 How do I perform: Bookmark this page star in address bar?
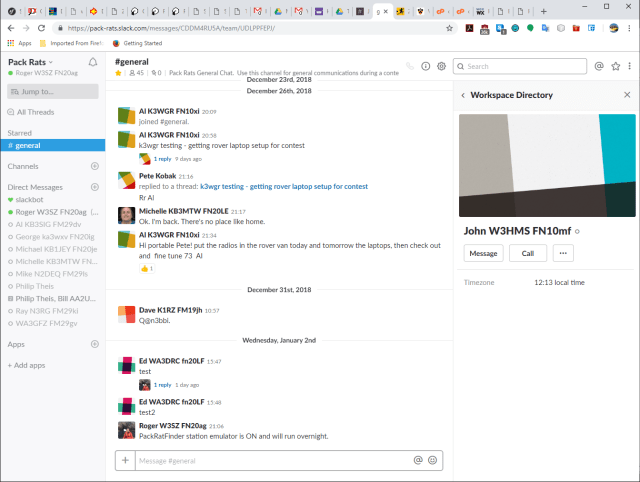449,28
